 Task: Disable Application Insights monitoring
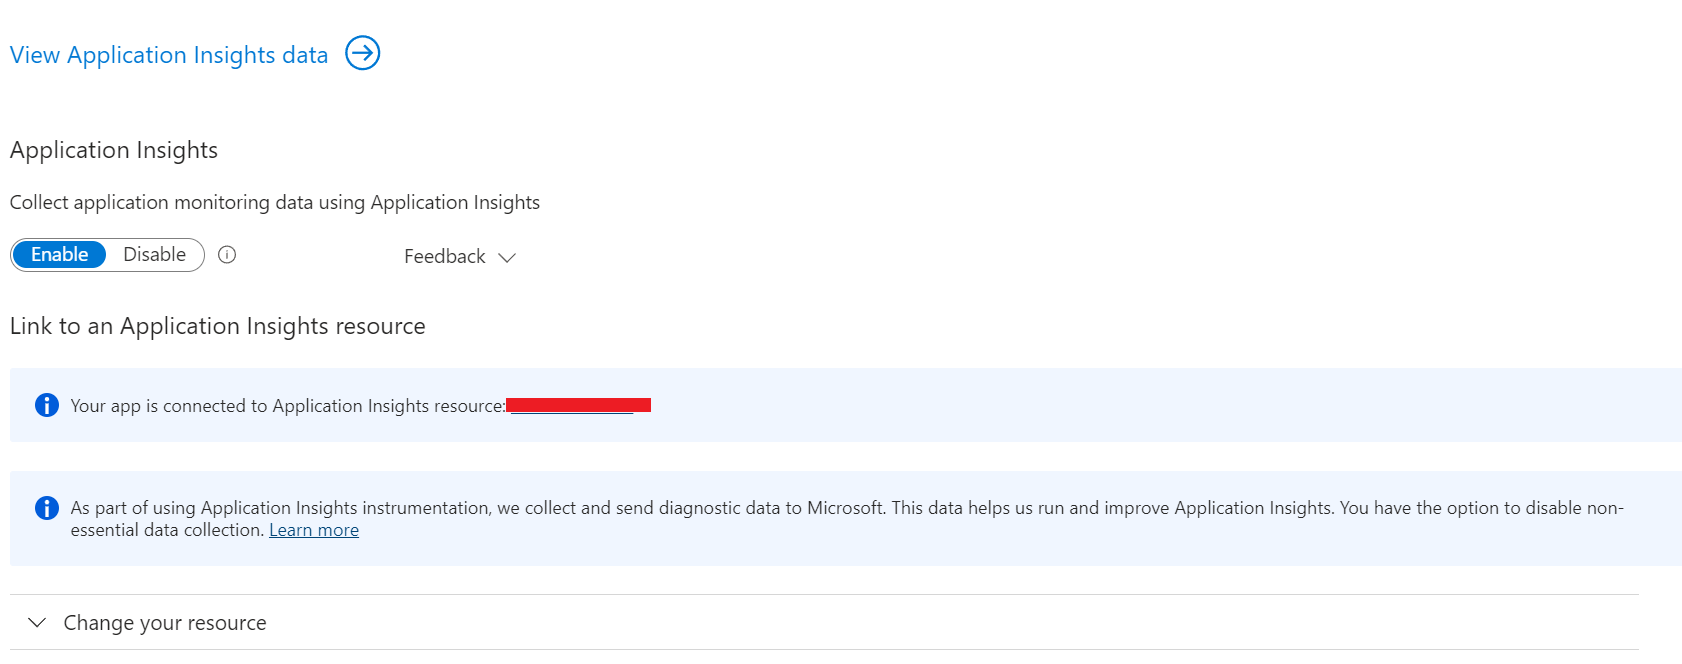pyautogui.click(x=154, y=254)
